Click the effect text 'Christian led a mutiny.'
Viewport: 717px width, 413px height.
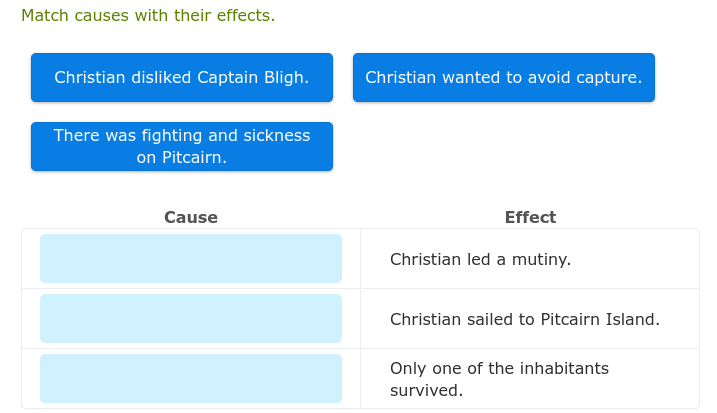click(x=480, y=259)
